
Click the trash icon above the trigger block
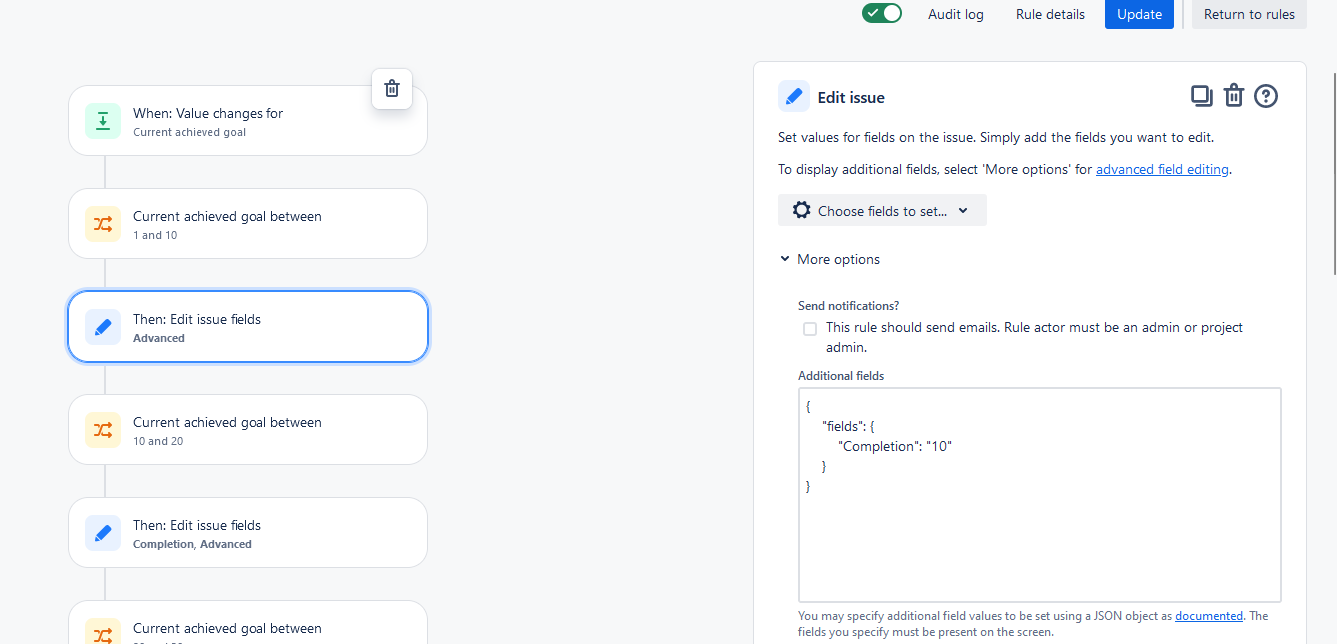391,89
